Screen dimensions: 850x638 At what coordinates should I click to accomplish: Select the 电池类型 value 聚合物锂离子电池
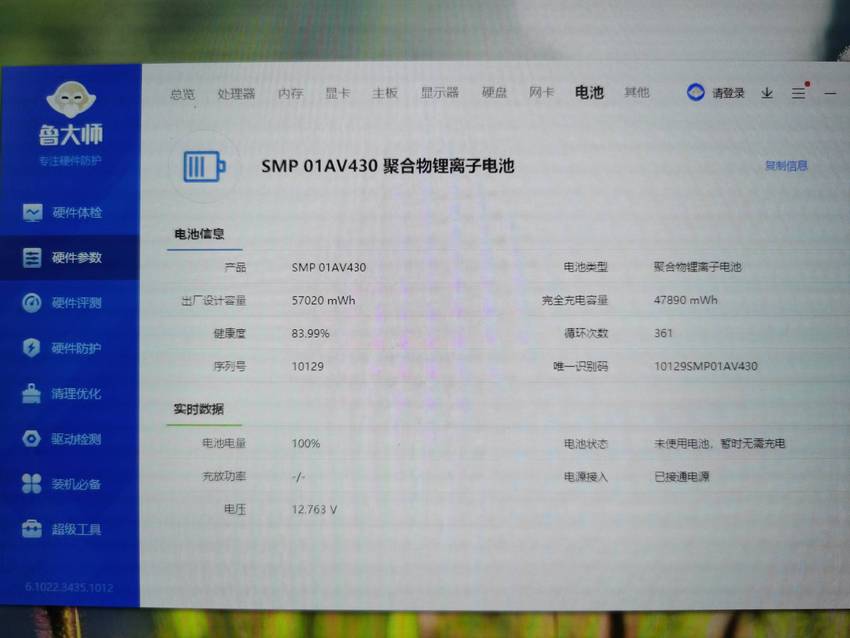[x=697, y=267]
